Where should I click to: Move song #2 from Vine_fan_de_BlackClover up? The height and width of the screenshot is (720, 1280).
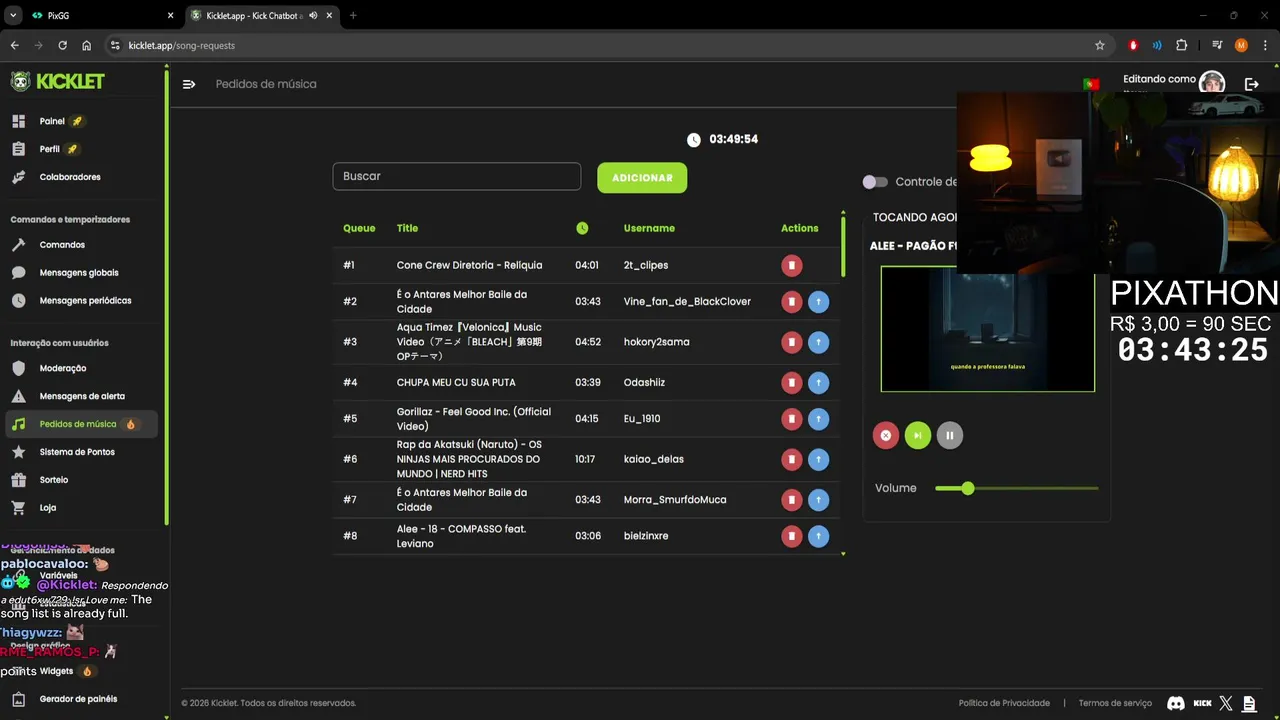point(818,301)
